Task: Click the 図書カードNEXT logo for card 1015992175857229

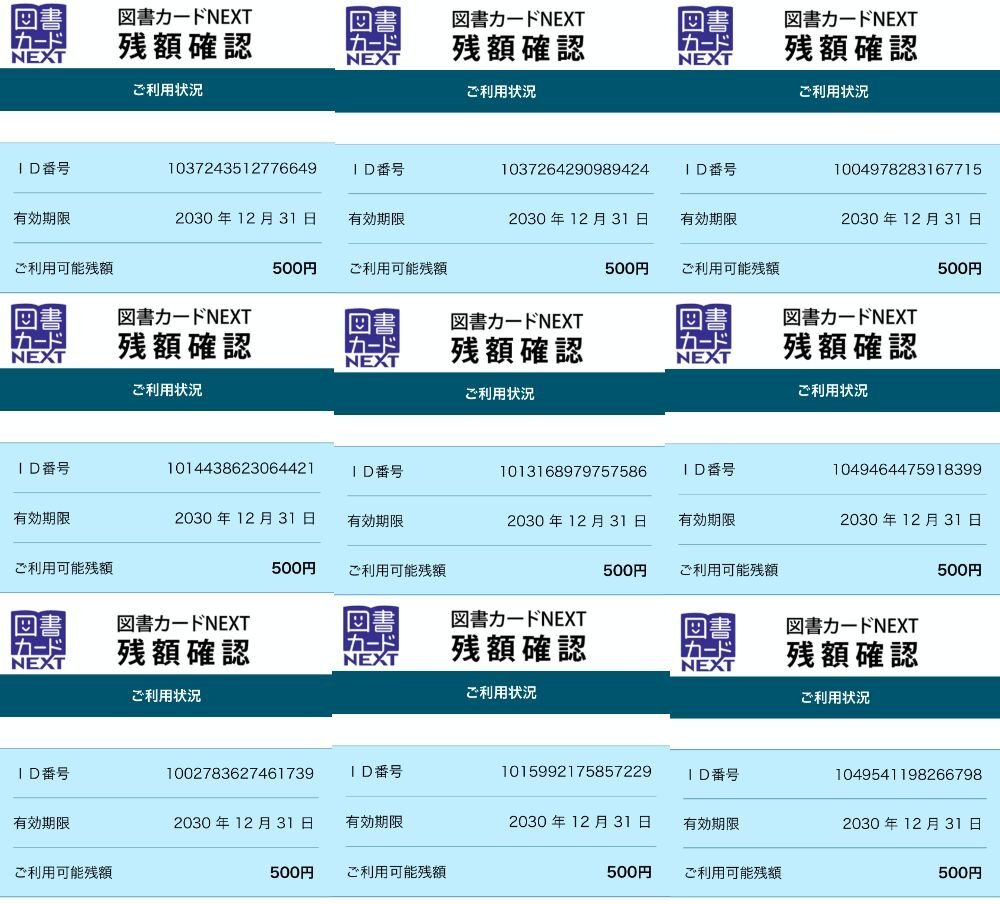Action: (x=371, y=635)
